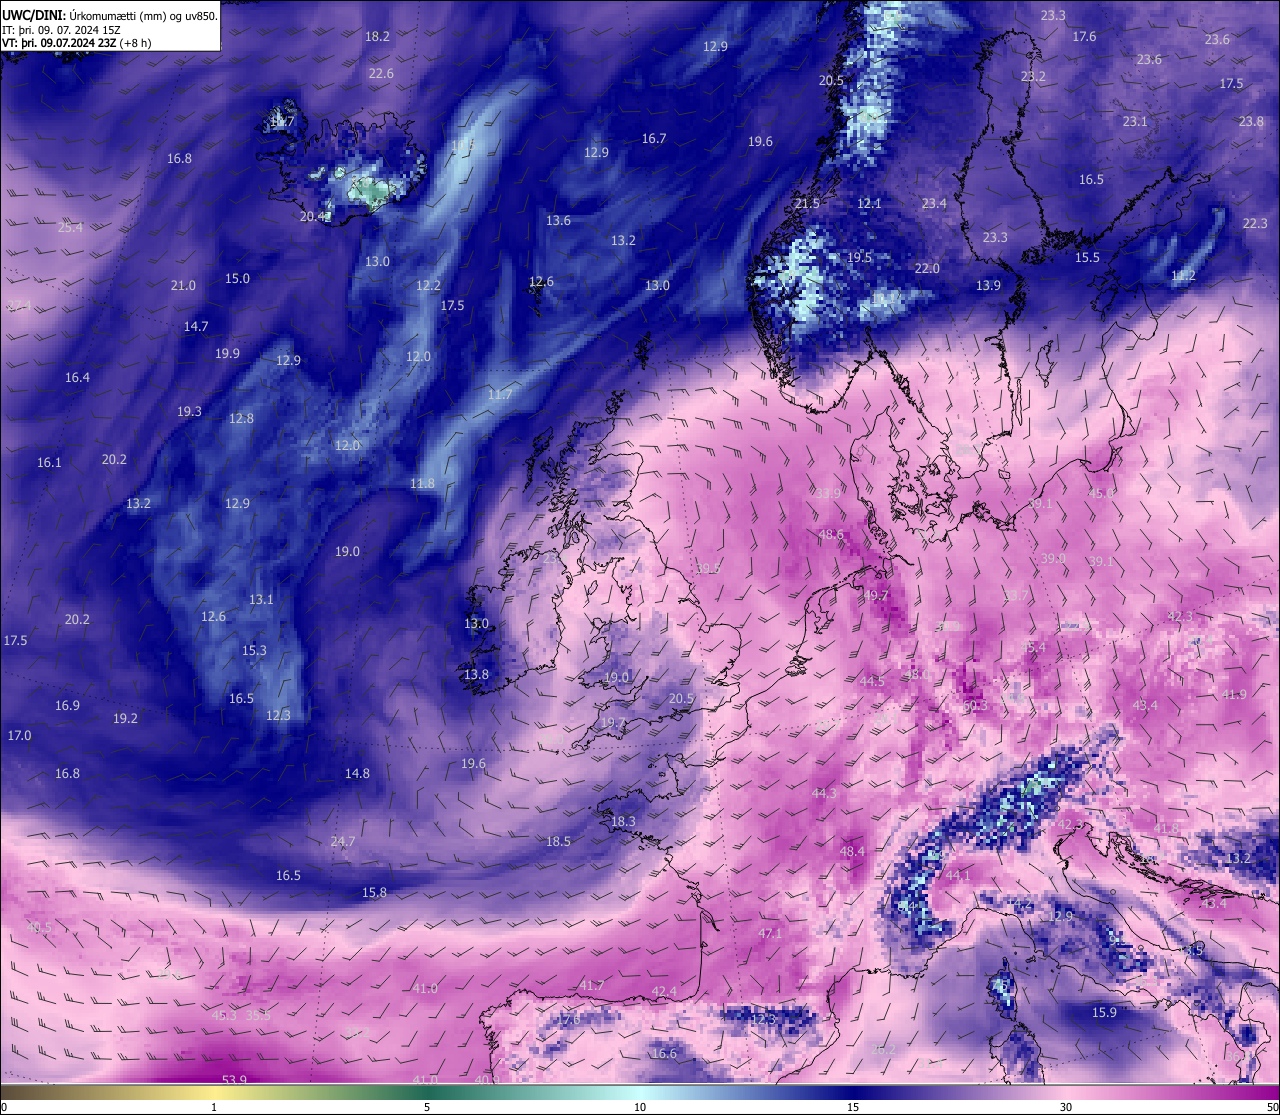Screen dimensions: 1280x1115
Task: Click the colorbar tick label '15'
Action: 853,1107
